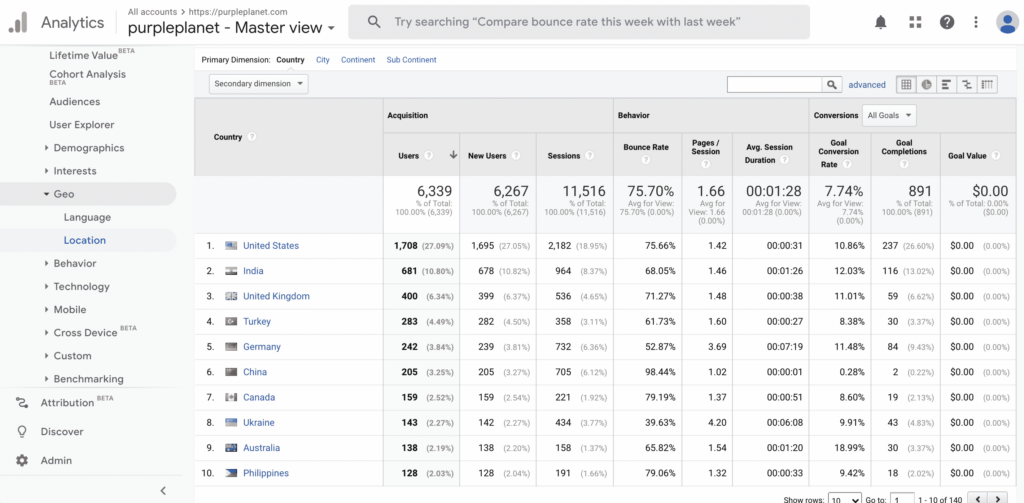1024x503 pixels.
Task: Click the Admin gear icon
Action: (22, 461)
